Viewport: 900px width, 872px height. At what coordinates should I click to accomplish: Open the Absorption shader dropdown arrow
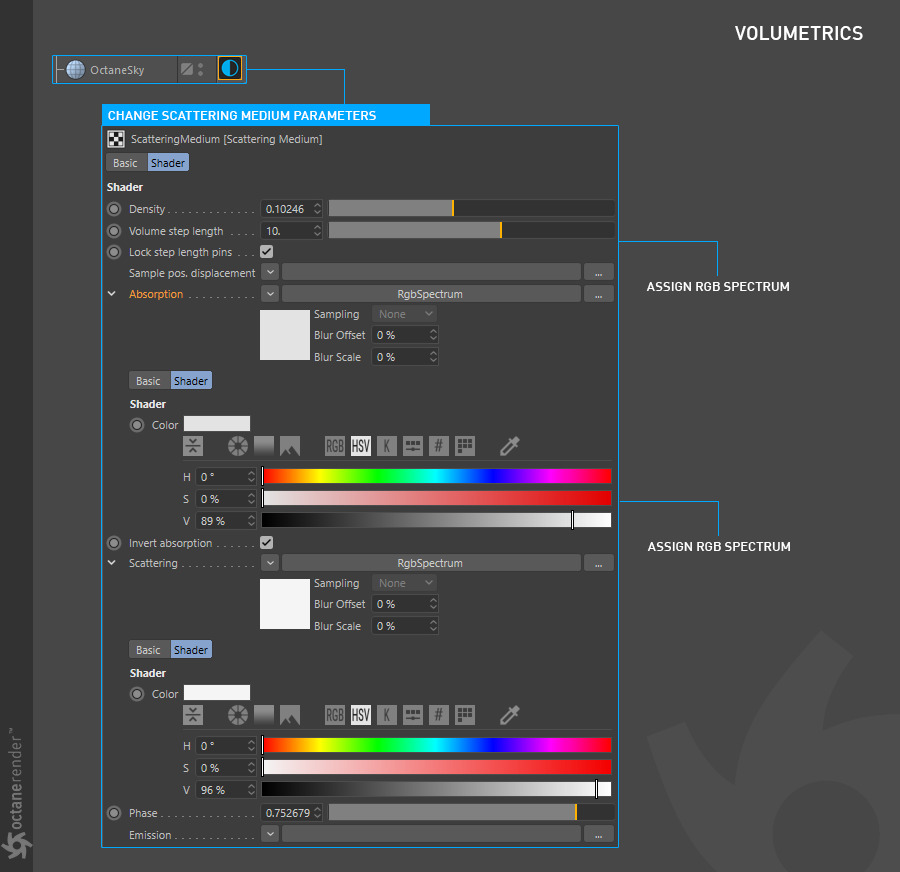point(270,294)
